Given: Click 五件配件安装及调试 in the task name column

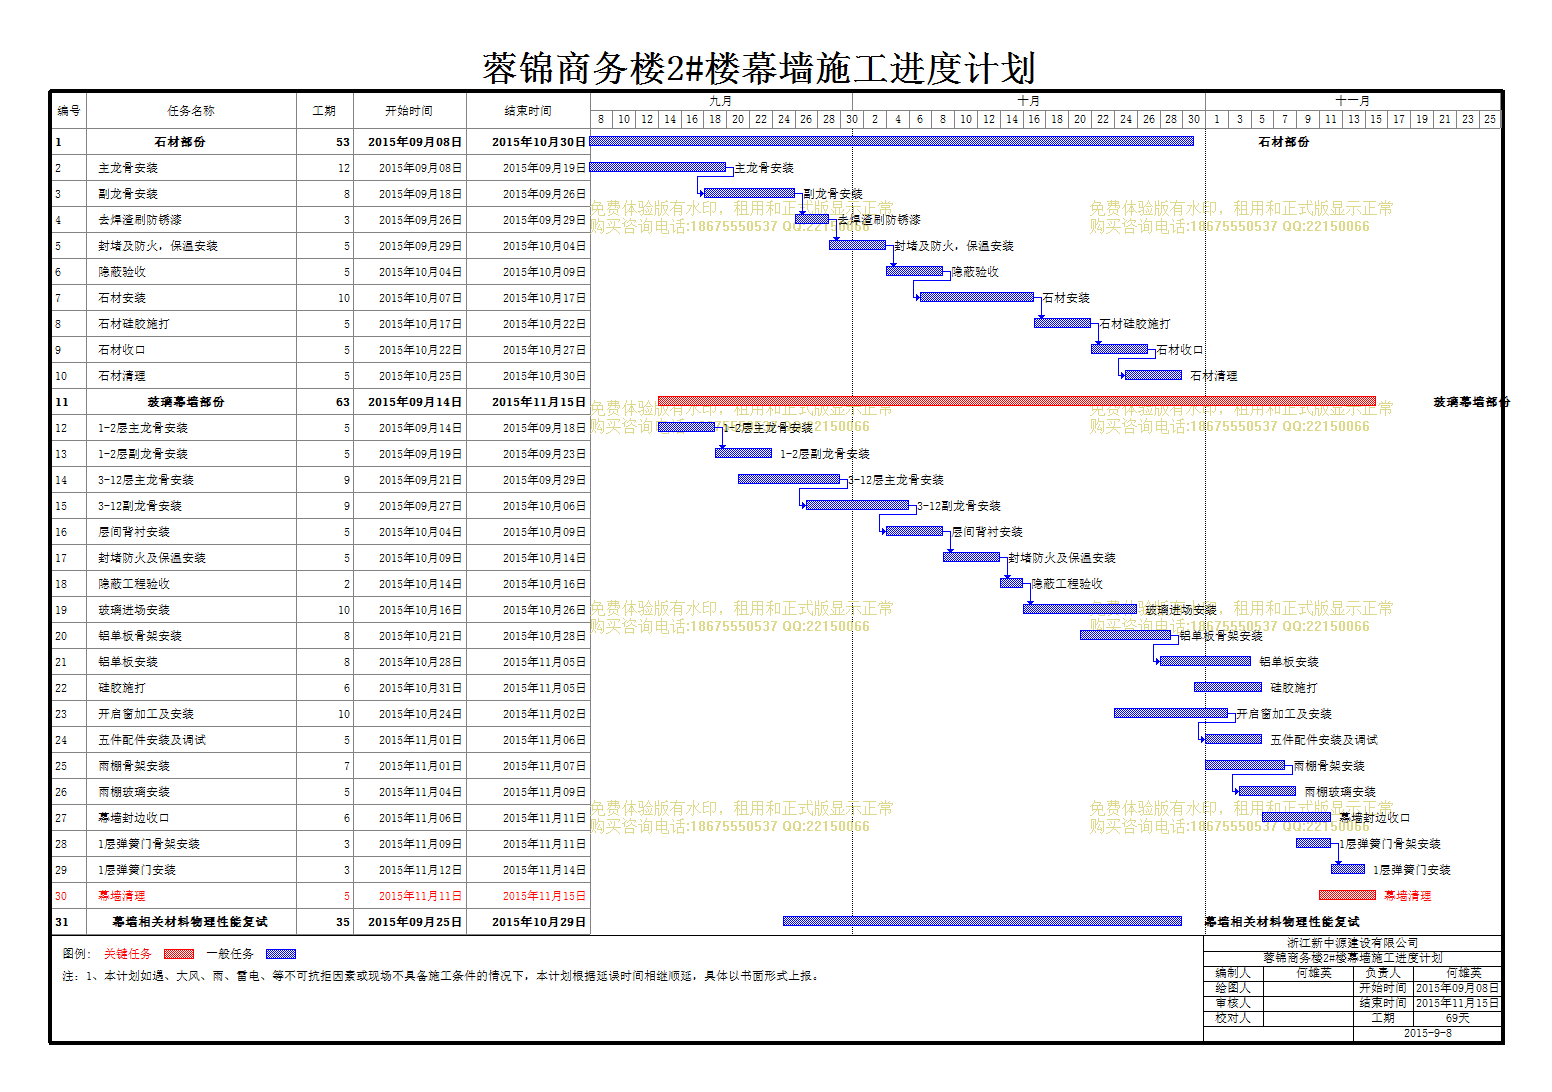Looking at the screenshot, I should click(152, 740).
